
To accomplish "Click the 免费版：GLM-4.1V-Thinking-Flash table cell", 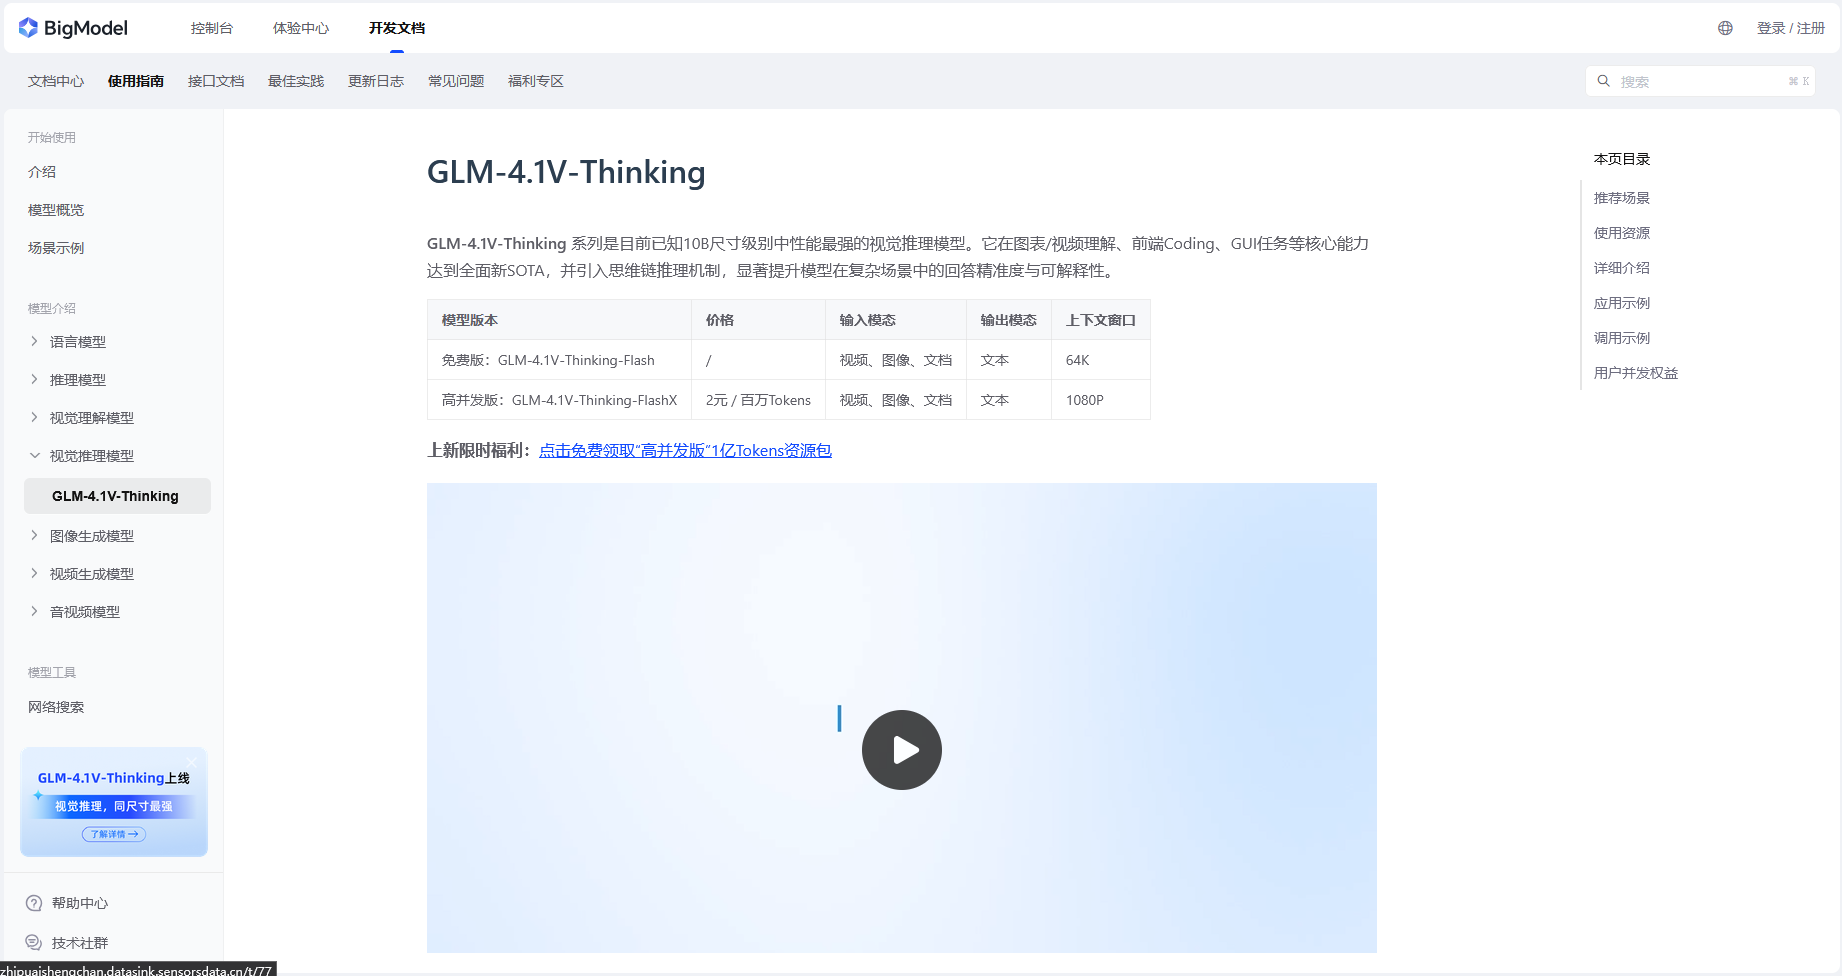I will (559, 360).
